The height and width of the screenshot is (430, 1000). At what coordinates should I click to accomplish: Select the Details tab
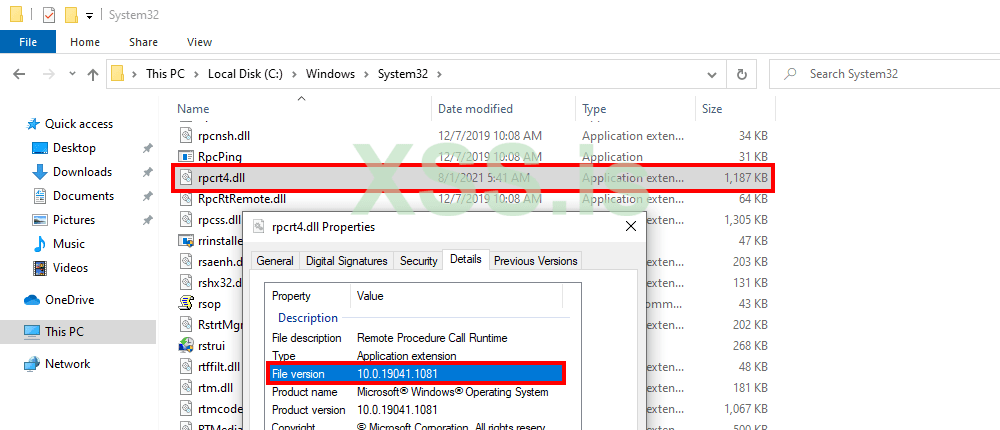coord(466,259)
